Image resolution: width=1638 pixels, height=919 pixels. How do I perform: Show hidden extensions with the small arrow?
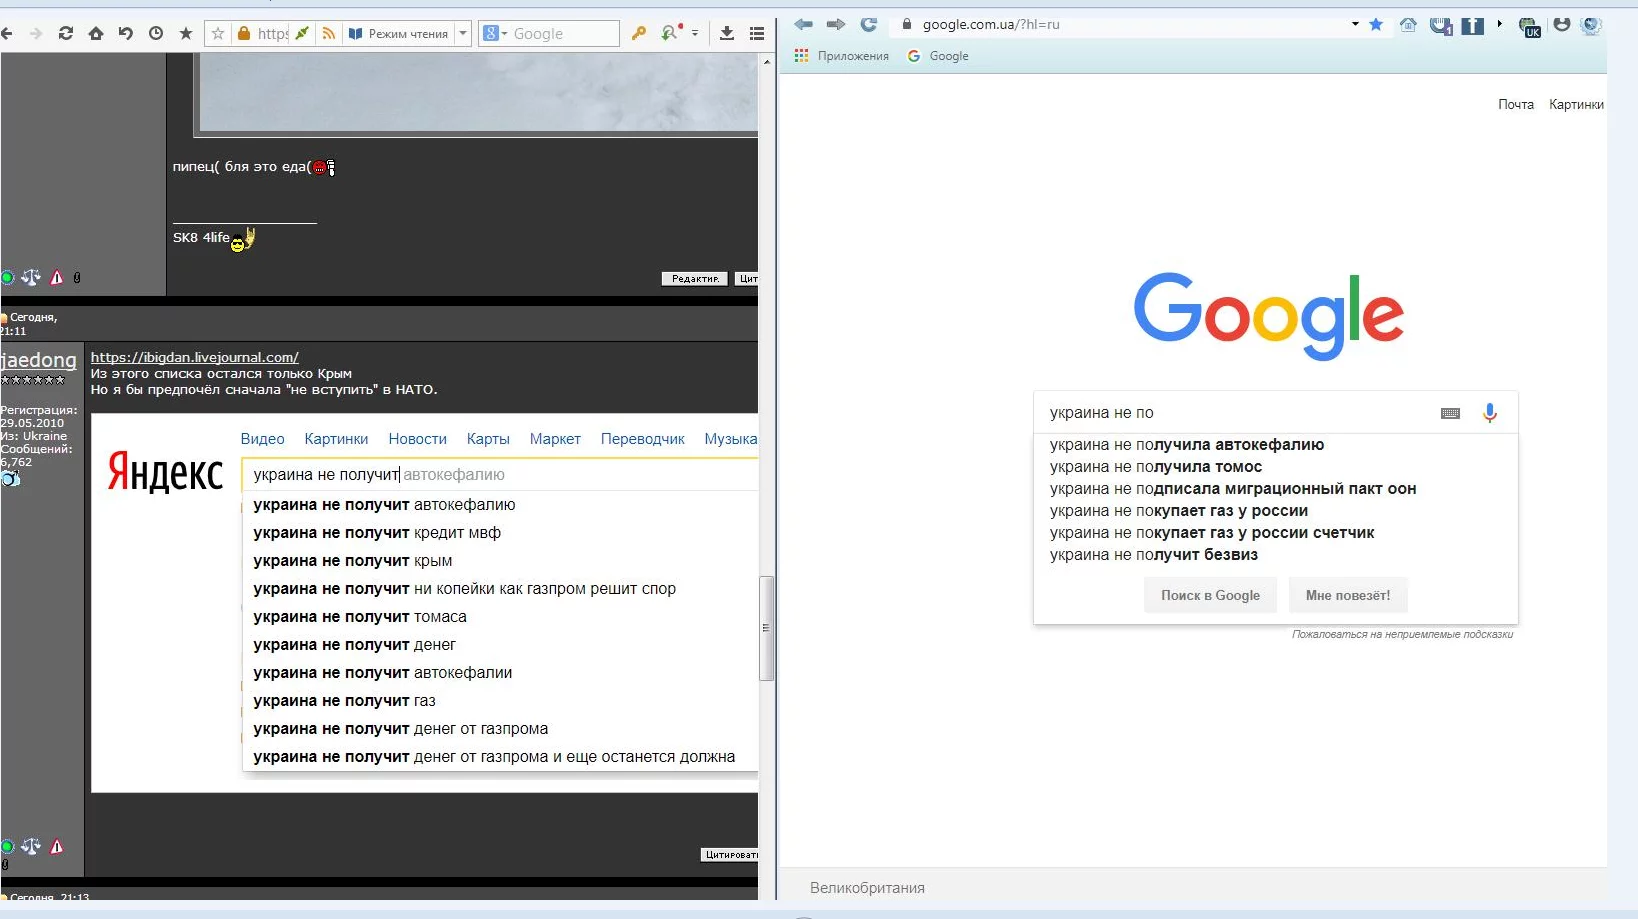(x=1500, y=24)
